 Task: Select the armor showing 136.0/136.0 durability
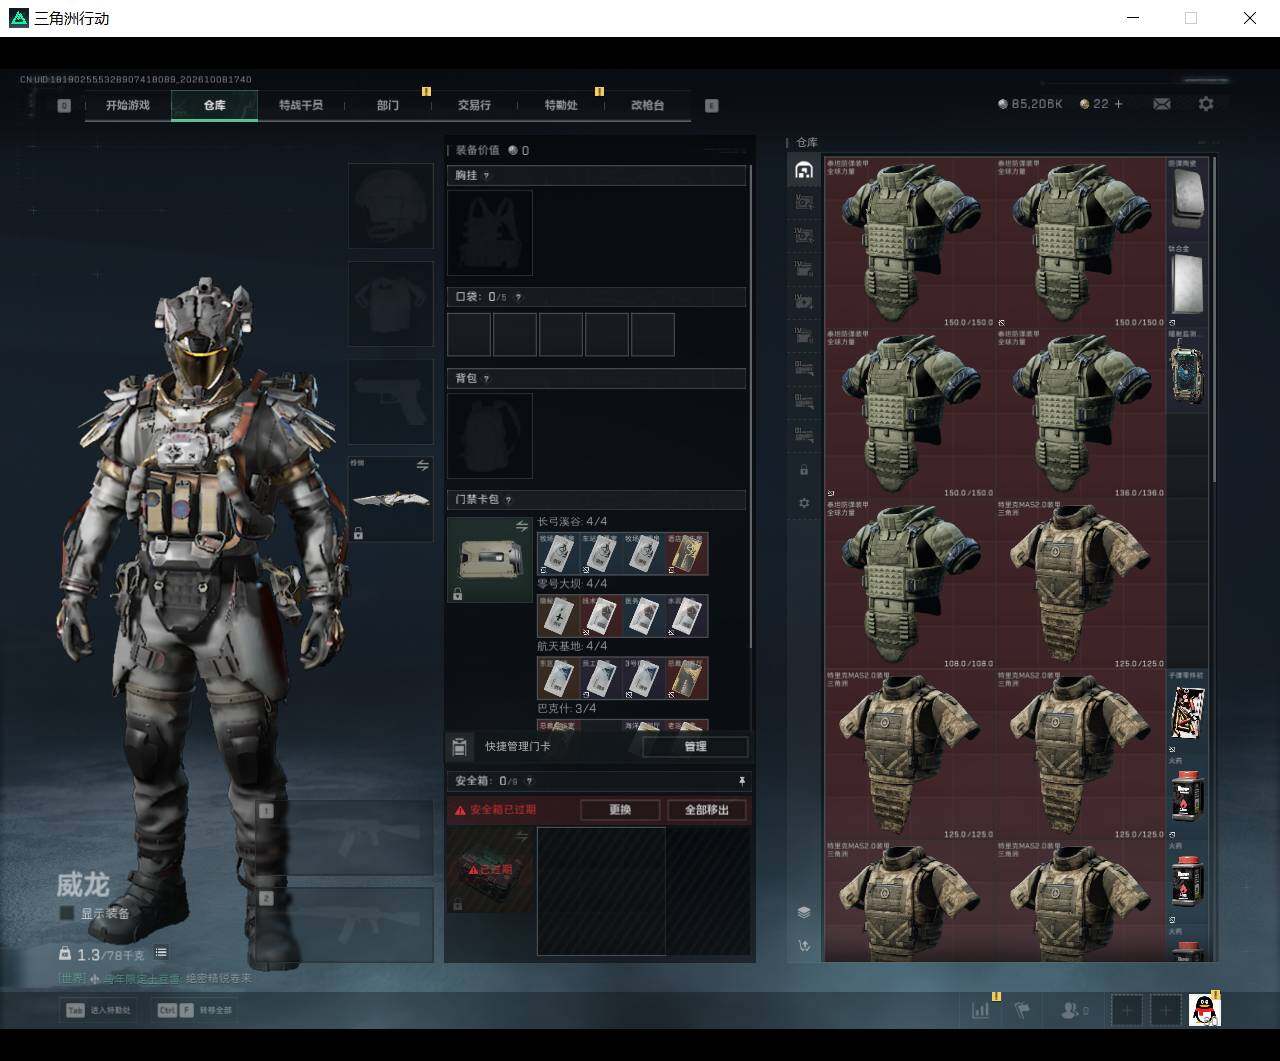1081,414
